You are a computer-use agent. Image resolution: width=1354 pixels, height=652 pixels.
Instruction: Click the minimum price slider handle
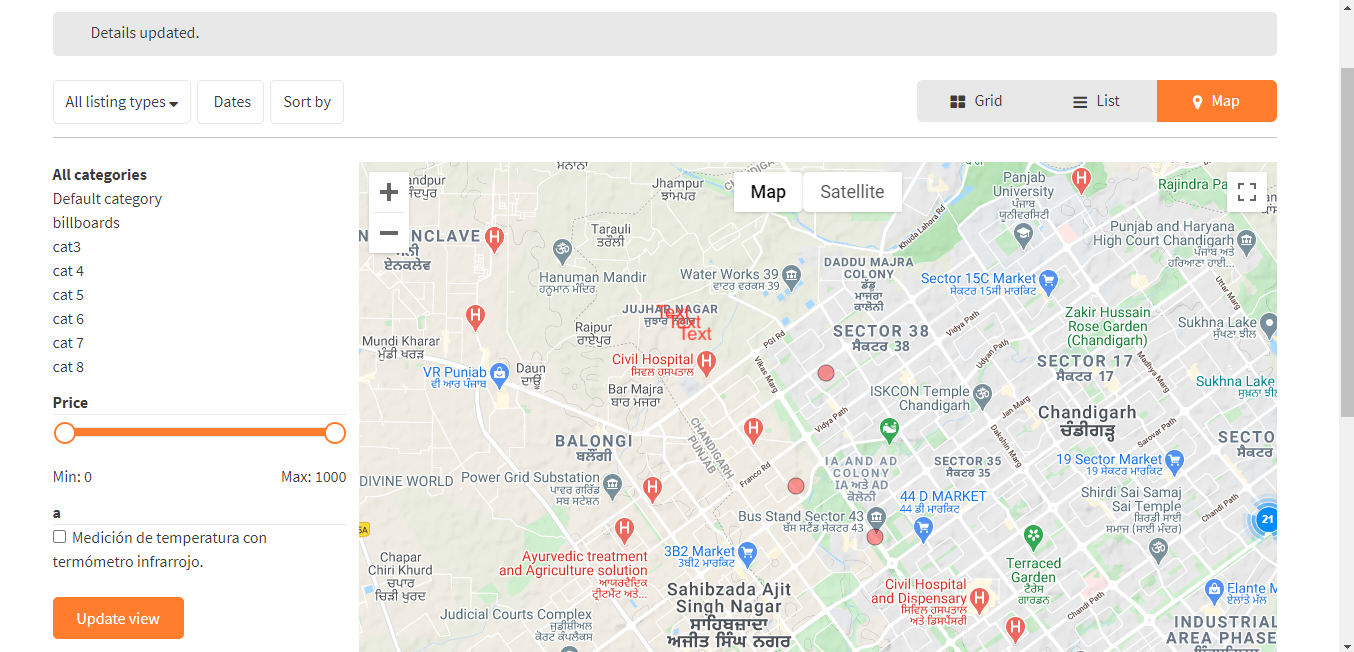tap(65, 433)
